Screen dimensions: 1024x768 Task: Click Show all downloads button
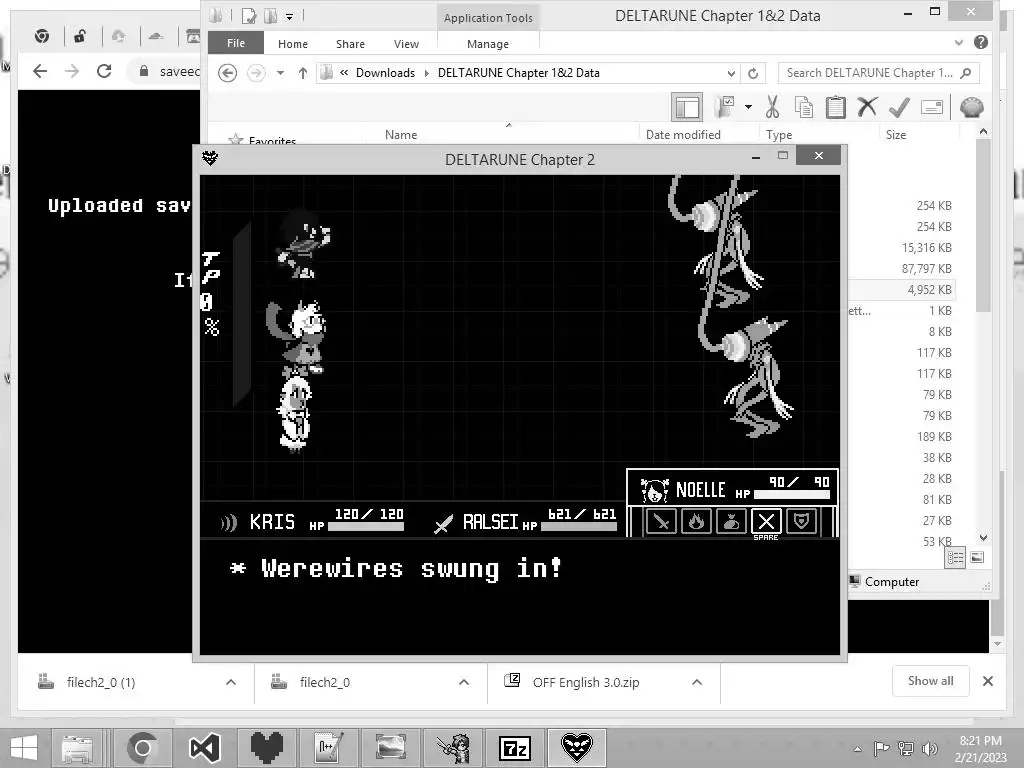(x=930, y=681)
